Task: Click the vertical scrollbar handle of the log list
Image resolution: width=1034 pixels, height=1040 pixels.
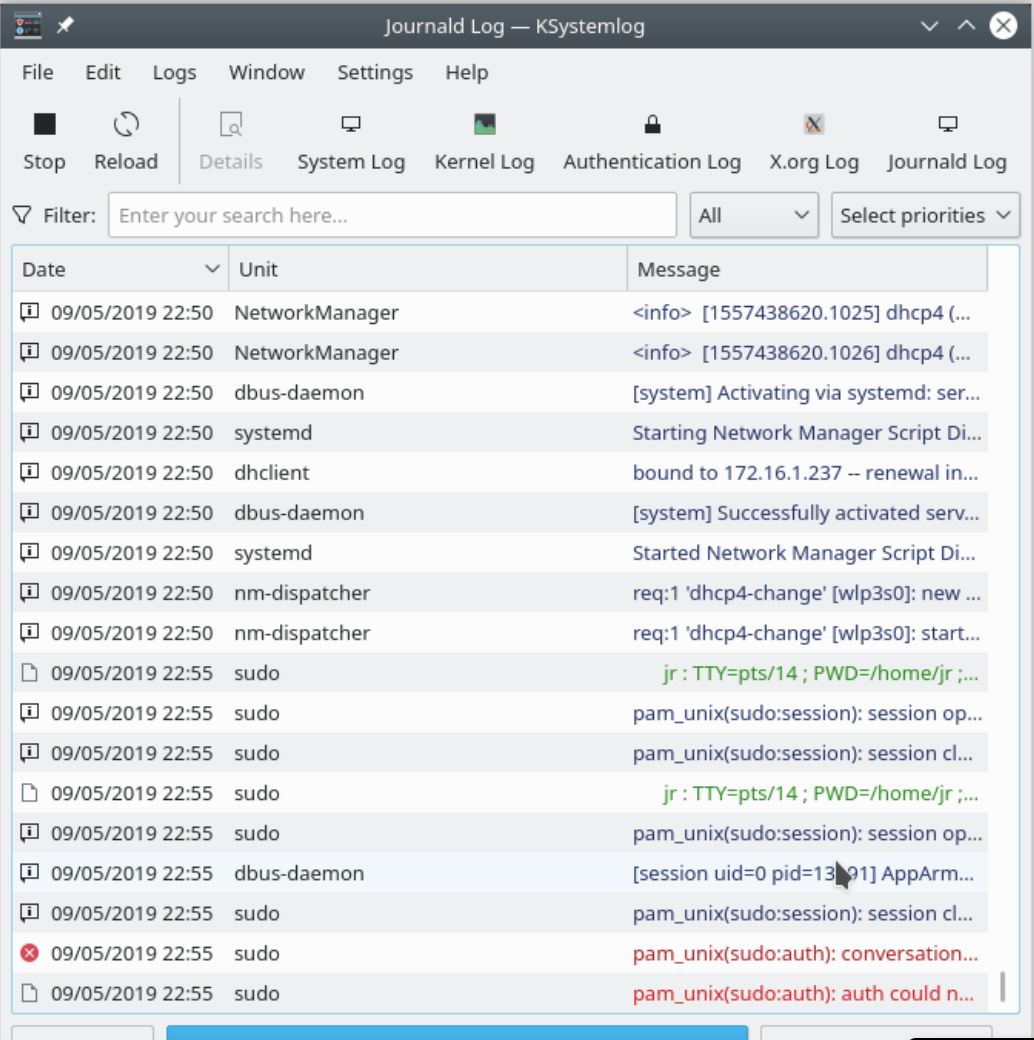Action: [1003, 987]
